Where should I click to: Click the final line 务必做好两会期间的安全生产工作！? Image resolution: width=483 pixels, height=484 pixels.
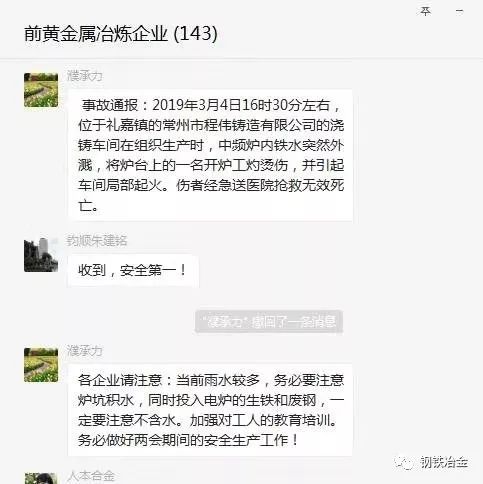[x=189, y=440]
